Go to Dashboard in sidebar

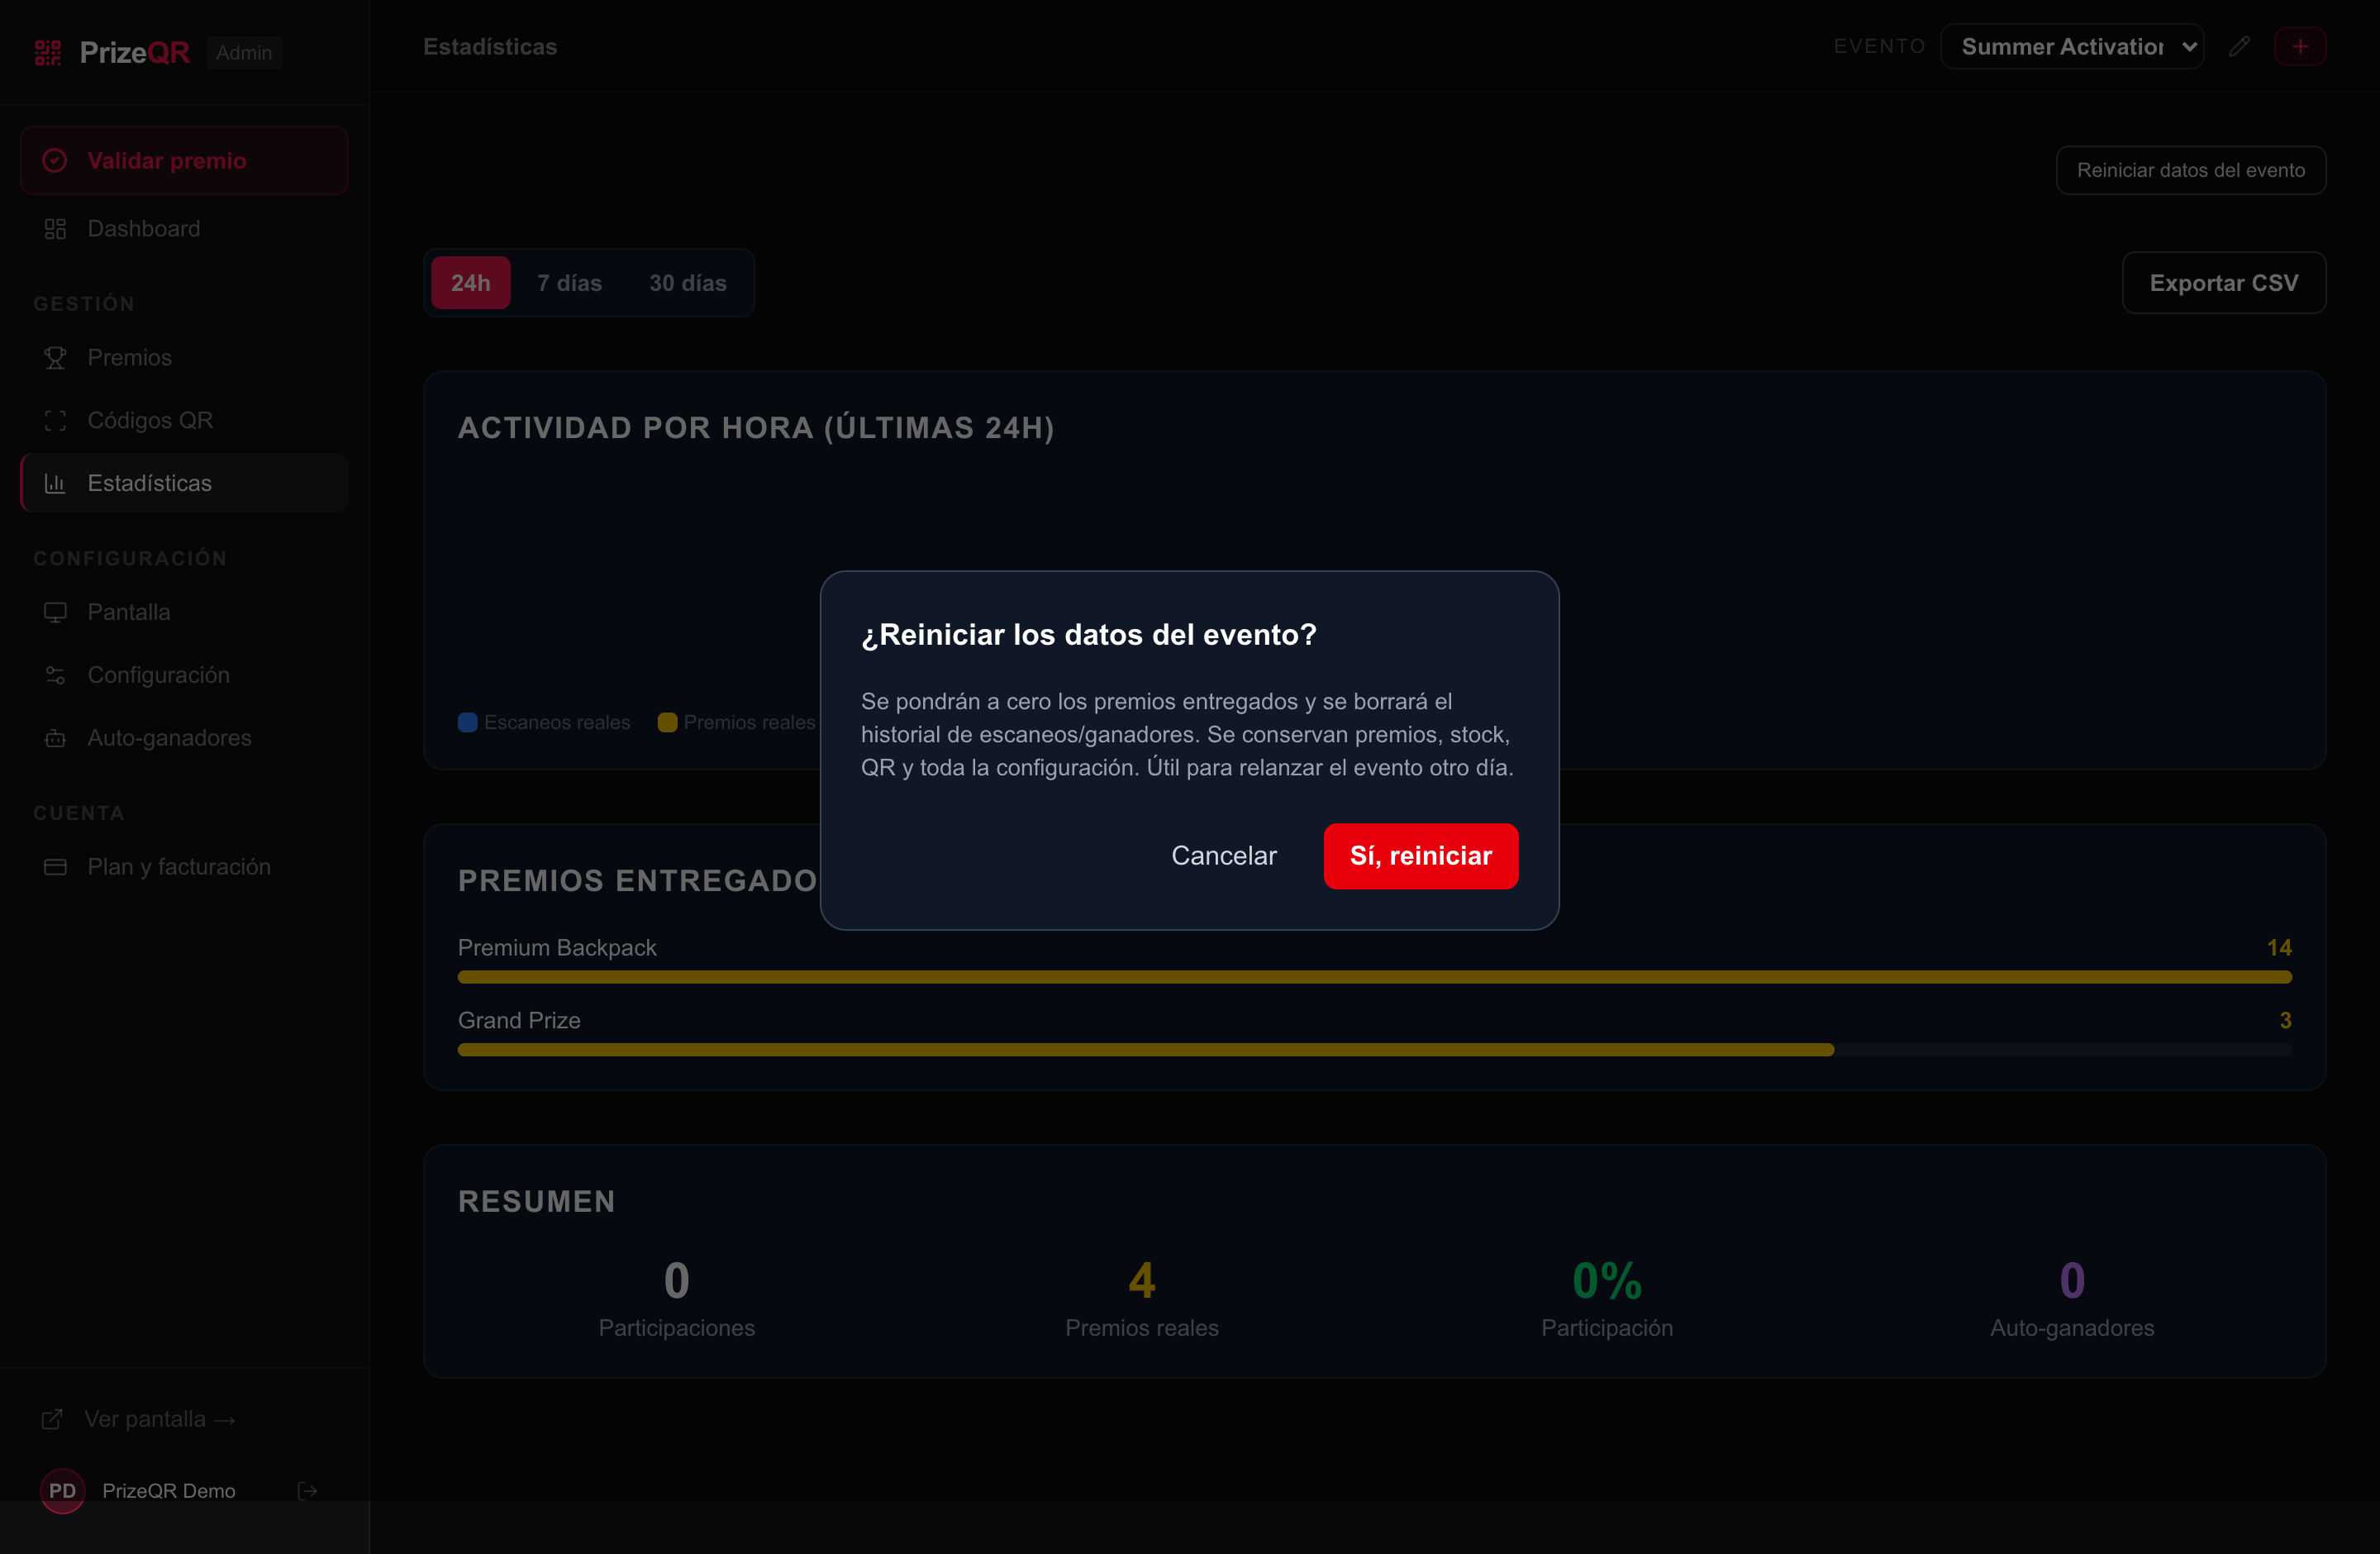tap(184, 229)
